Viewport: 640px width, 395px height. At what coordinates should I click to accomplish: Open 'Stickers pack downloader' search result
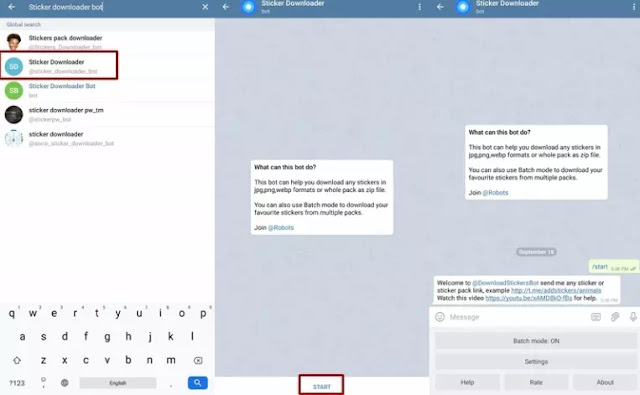tap(107, 42)
